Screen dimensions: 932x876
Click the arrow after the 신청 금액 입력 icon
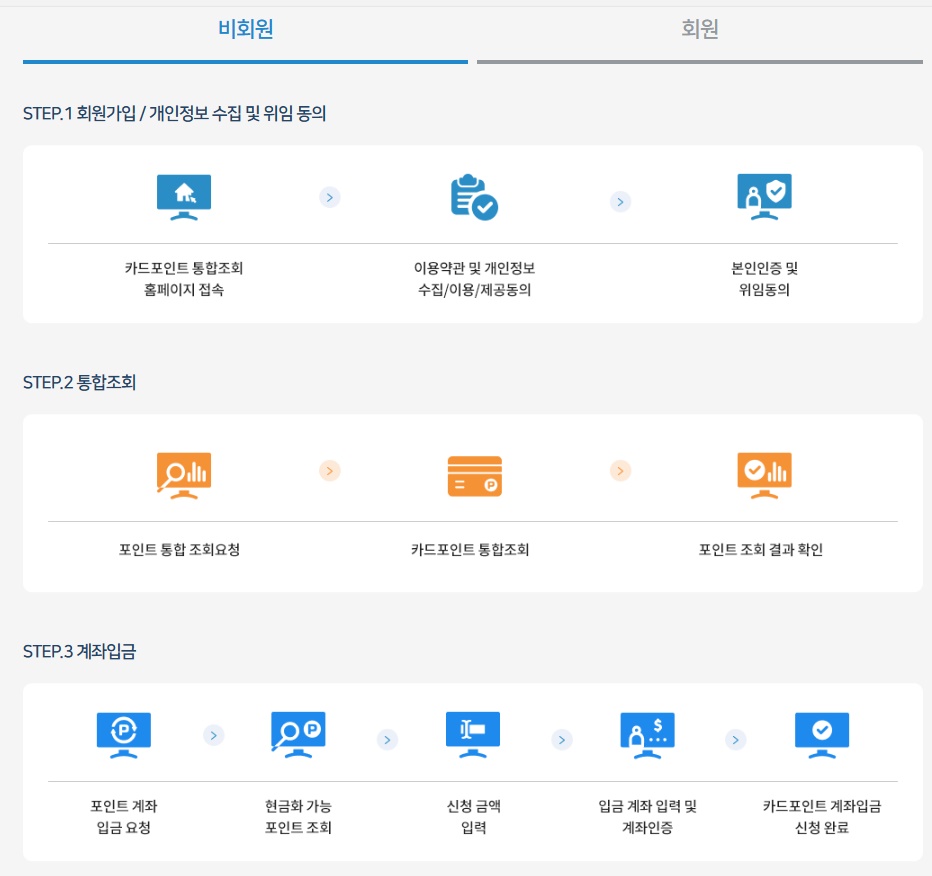[562, 740]
